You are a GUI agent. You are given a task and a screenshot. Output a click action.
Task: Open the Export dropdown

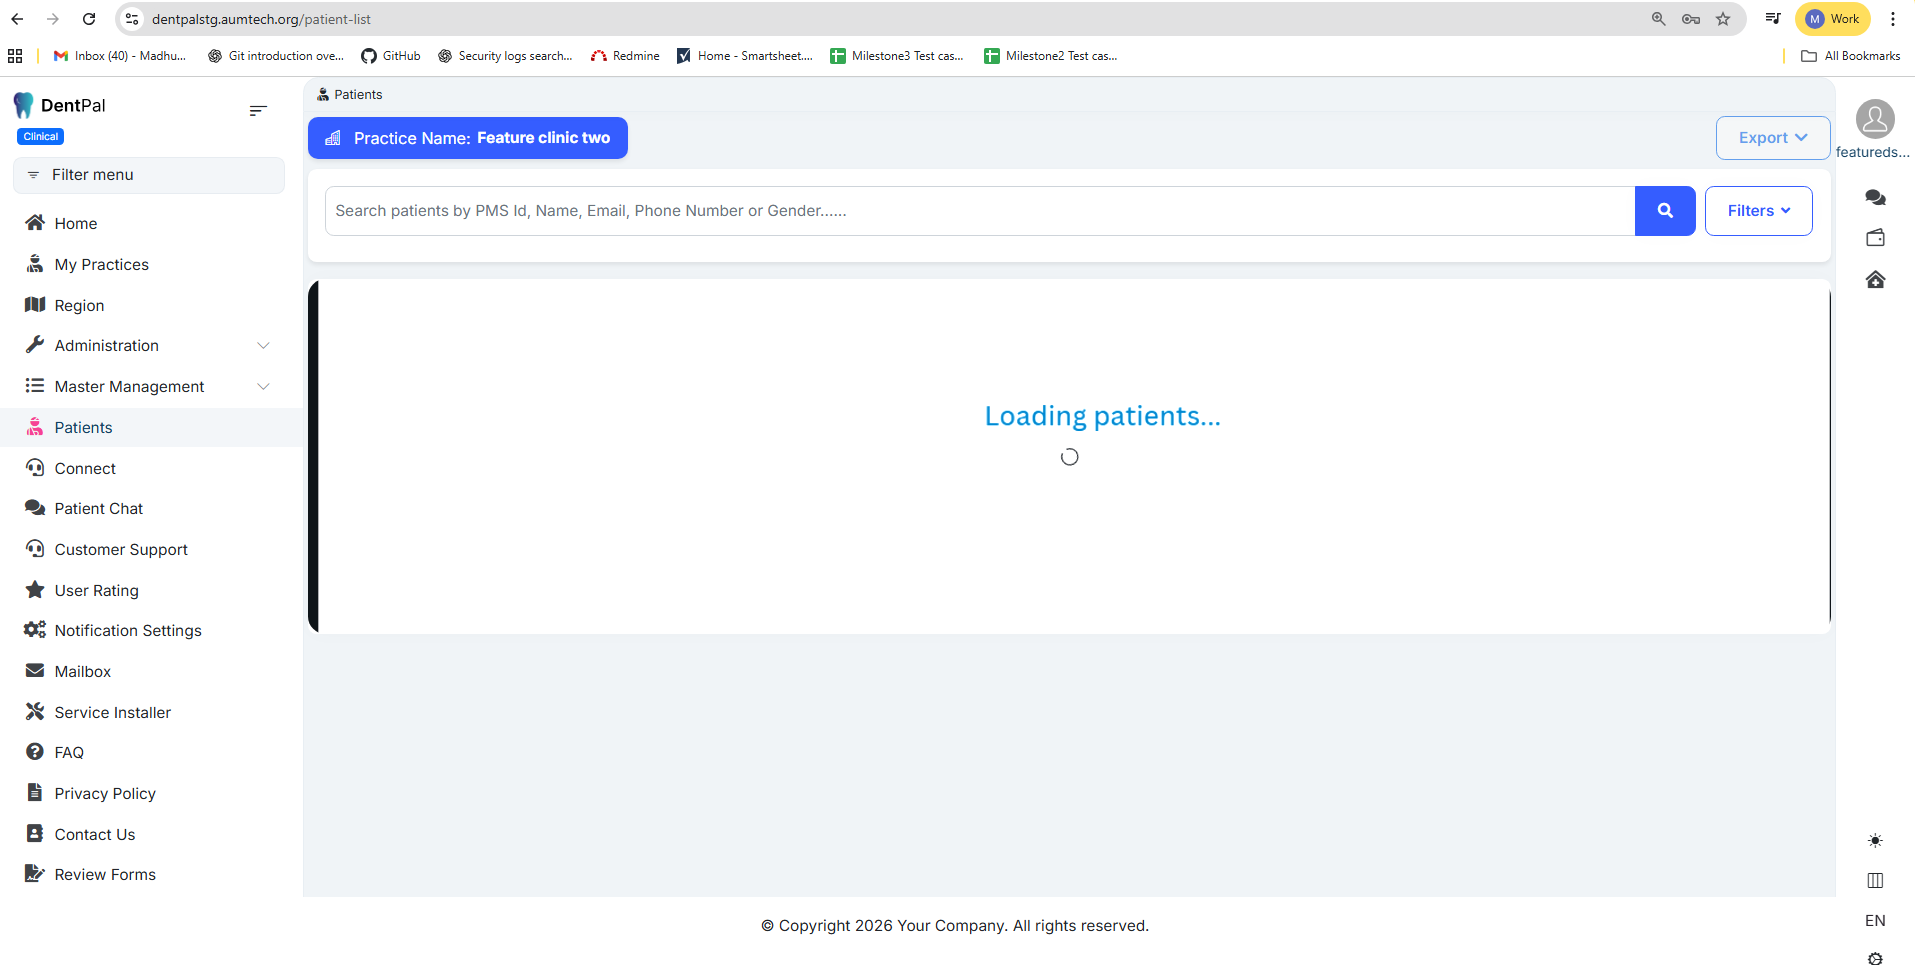[1772, 138]
